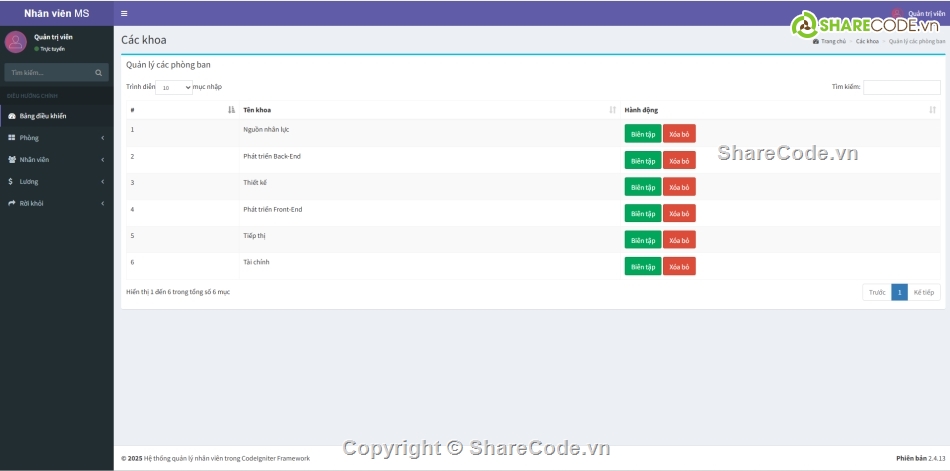Open the Rời khỏi menu item
Screen dimensions: 950x471
pyautogui.click(x=57, y=203)
